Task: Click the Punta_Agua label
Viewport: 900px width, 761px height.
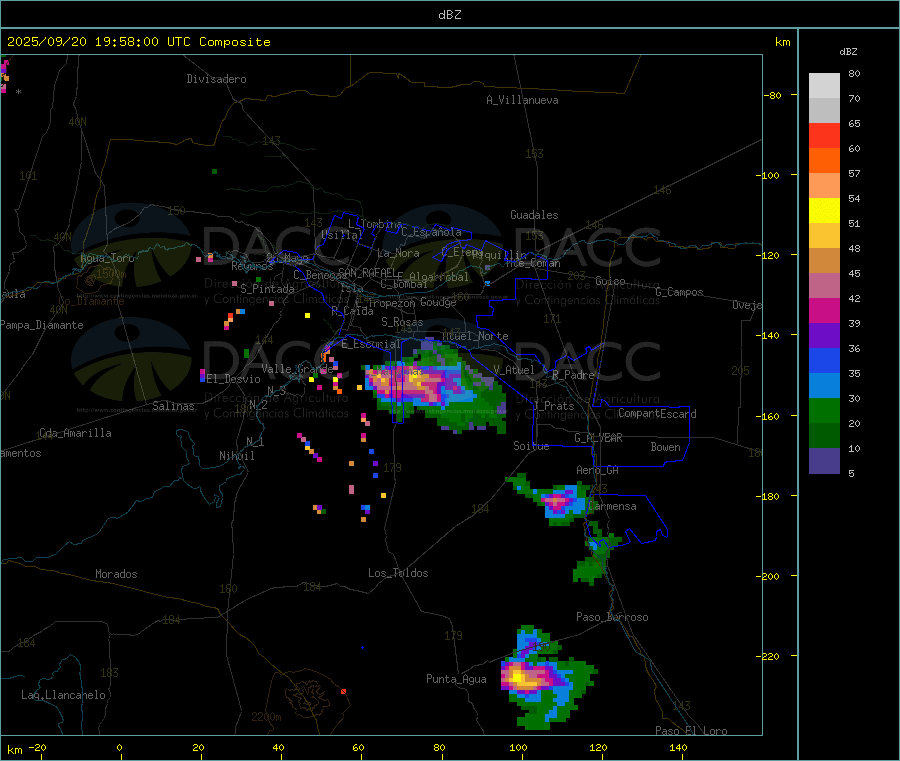Action: click(456, 679)
